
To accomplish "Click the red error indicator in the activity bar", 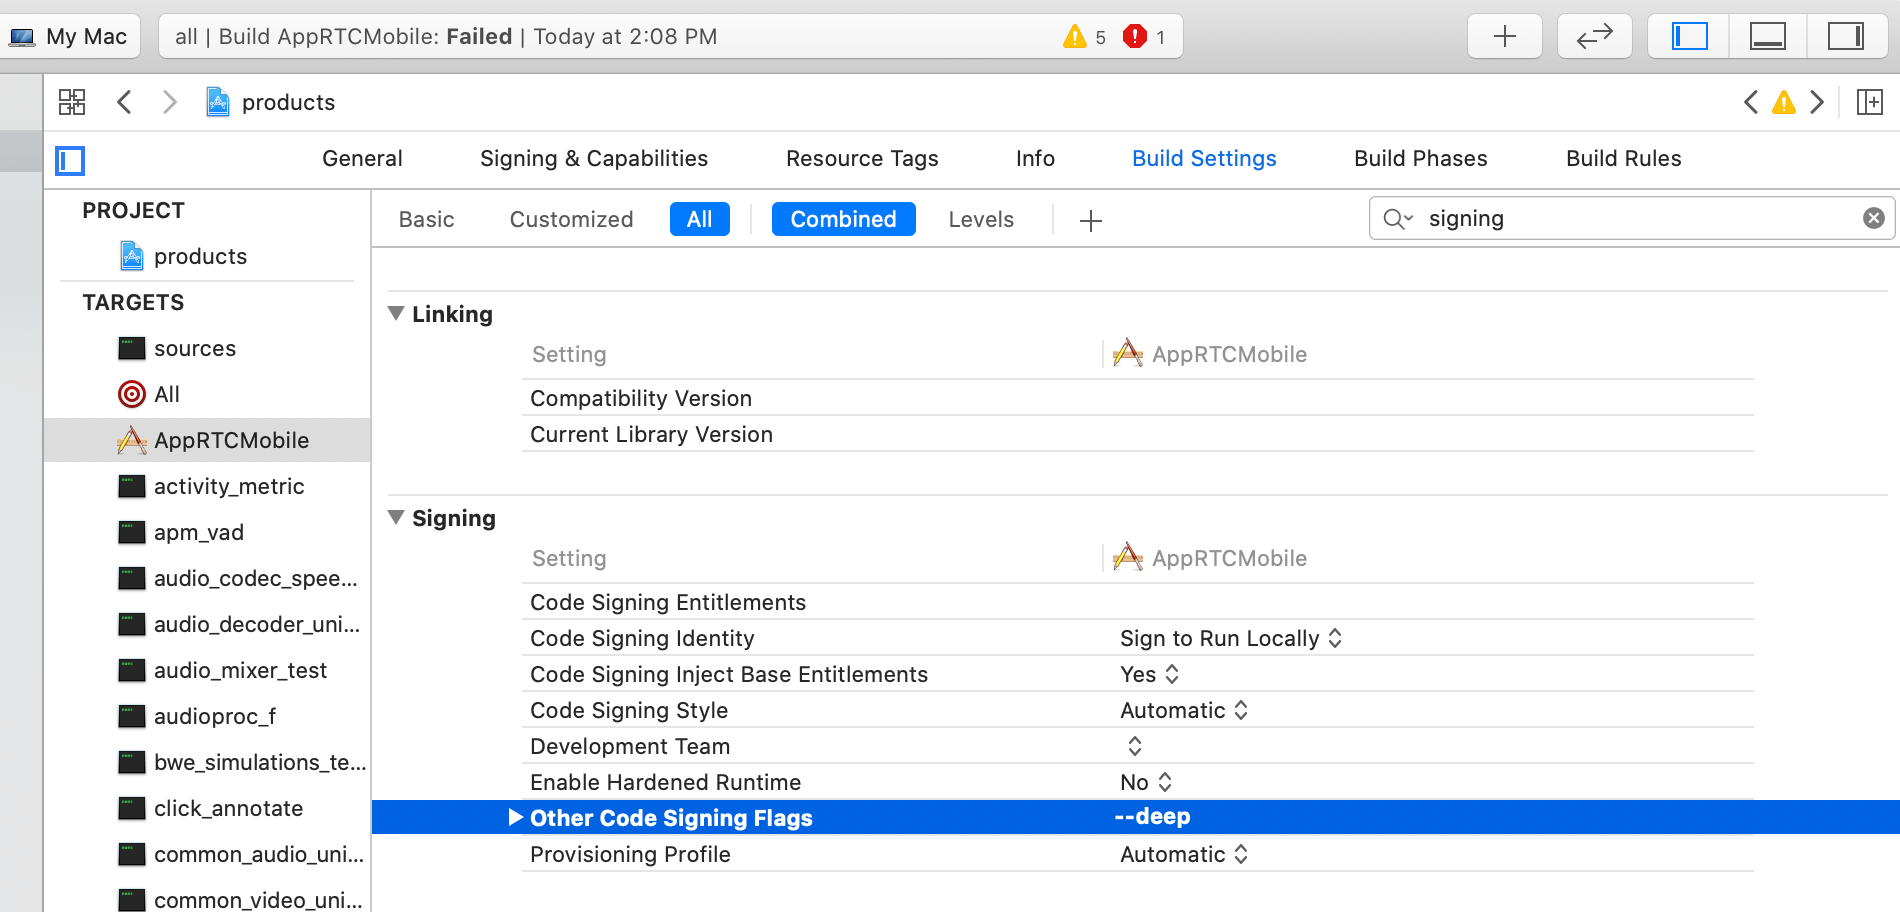I will tap(1134, 37).
